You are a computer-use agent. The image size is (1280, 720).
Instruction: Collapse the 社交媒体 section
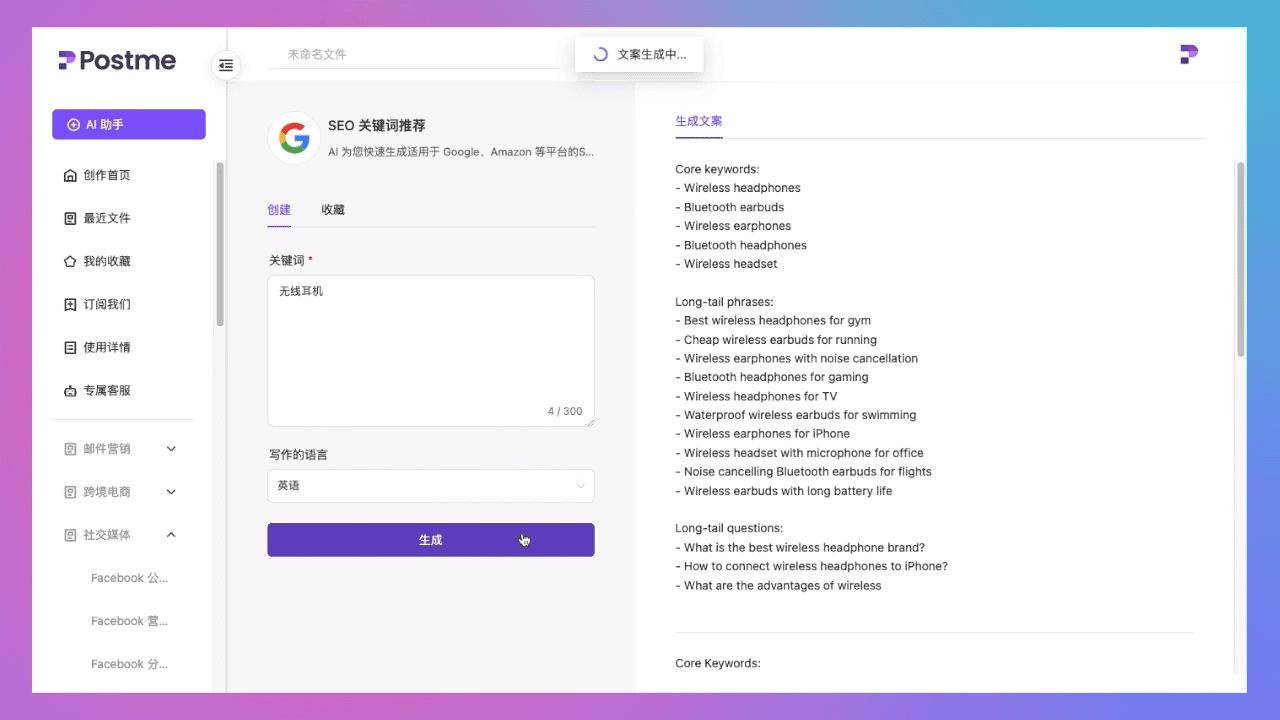170,534
